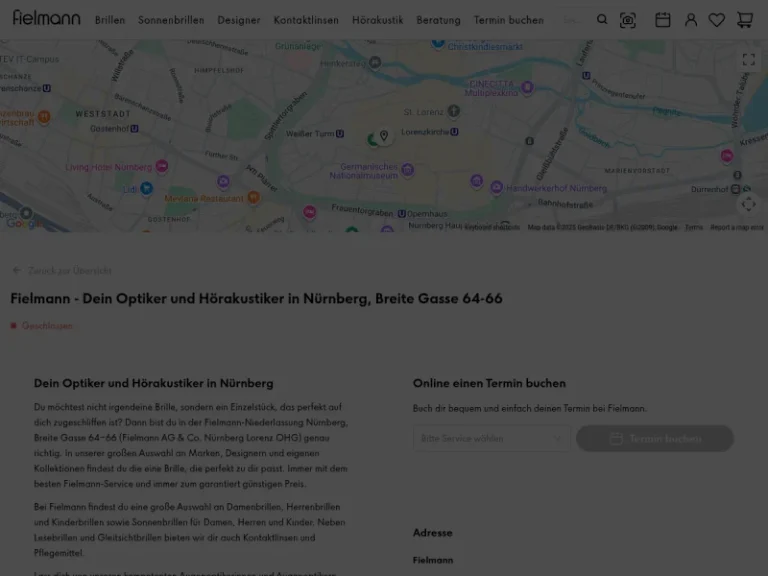The width and height of the screenshot is (768, 576).
Task: Click the Opernhaus U-Bahn station icon
Action: 402,214
